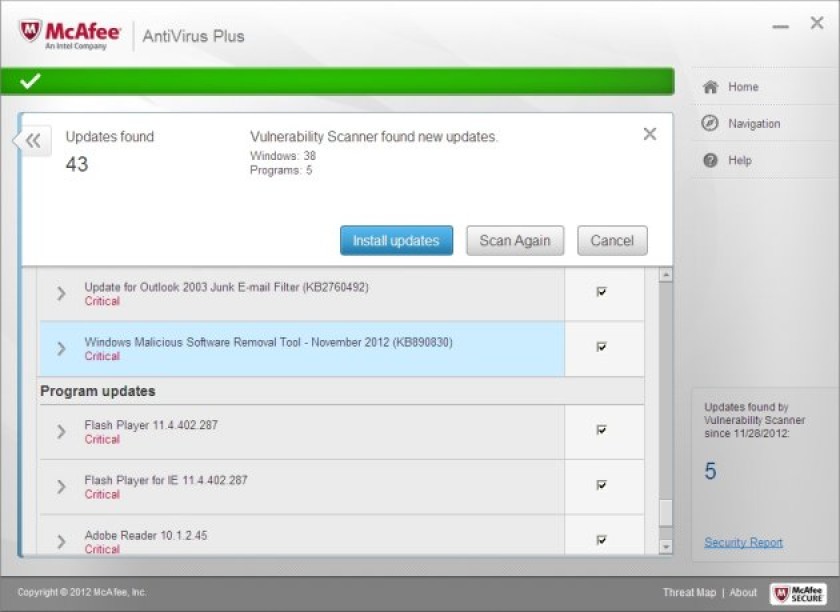This screenshot has width=840, height=612.
Task: Uncheck Windows Malicious Software Removal Tool update
Action: (601, 347)
